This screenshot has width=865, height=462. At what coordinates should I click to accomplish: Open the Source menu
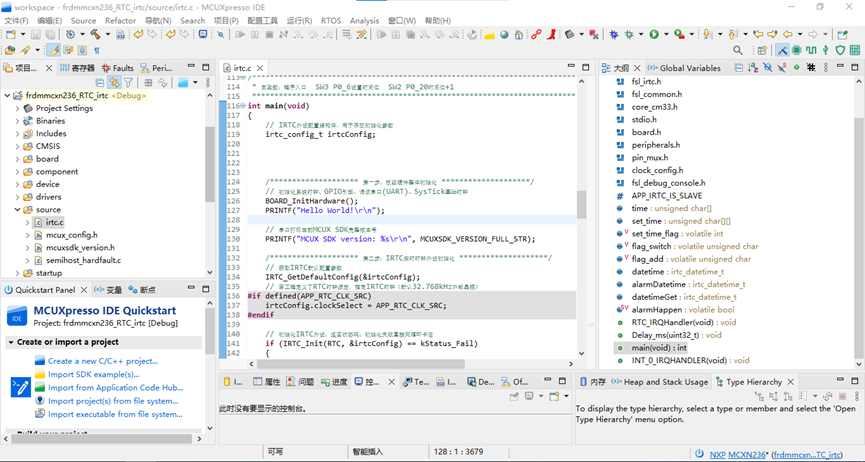[x=83, y=20]
